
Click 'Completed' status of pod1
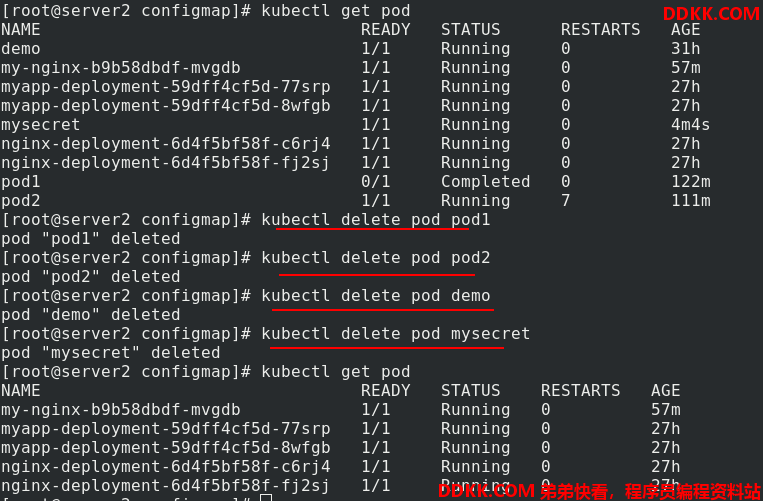click(x=485, y=182)
